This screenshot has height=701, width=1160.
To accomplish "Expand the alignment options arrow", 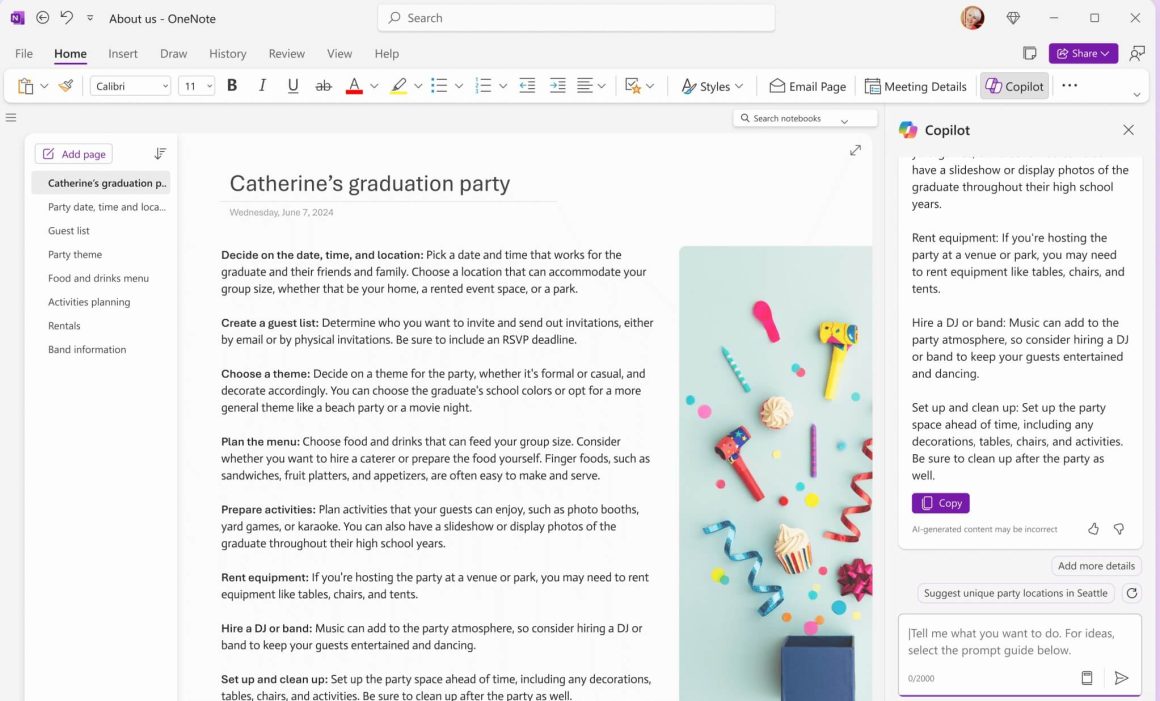I will (601, 87).
